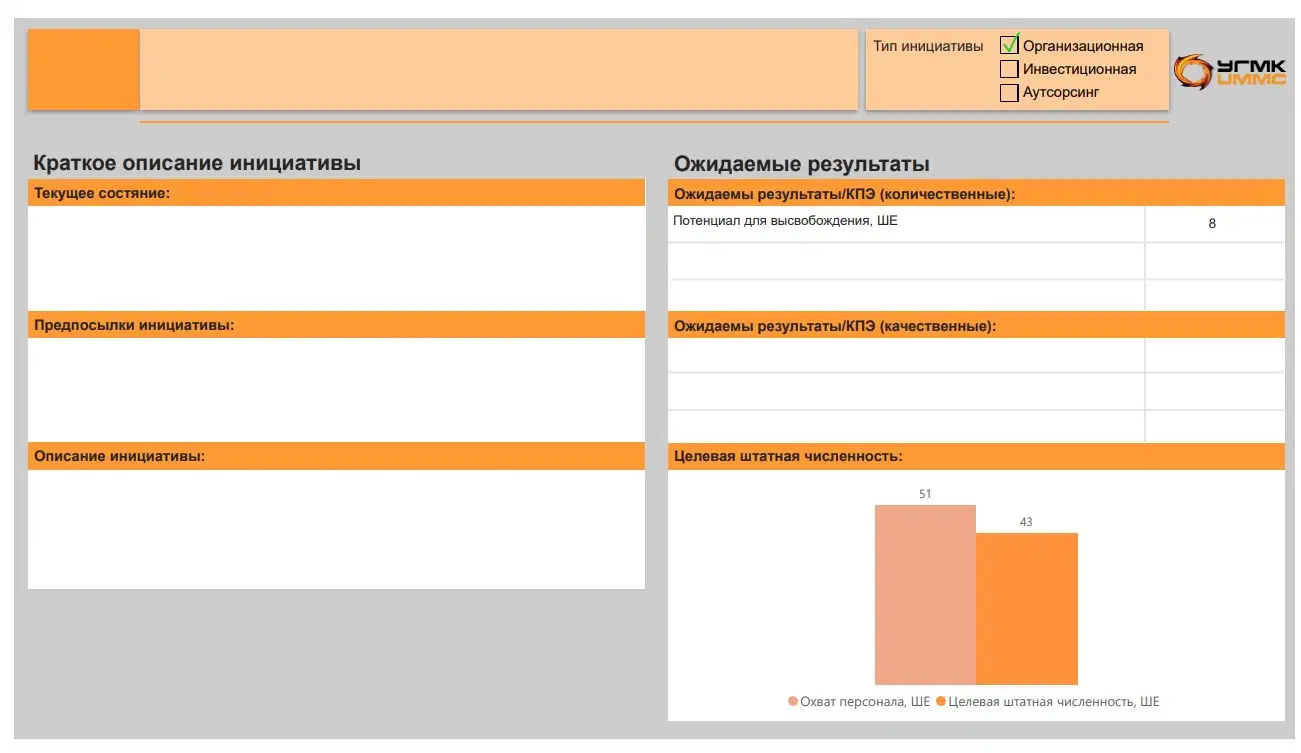Click the Ожидаемые результаты heading
Image resolution: width=1301 pixels, height=753 pixels.
click(802, 164)
